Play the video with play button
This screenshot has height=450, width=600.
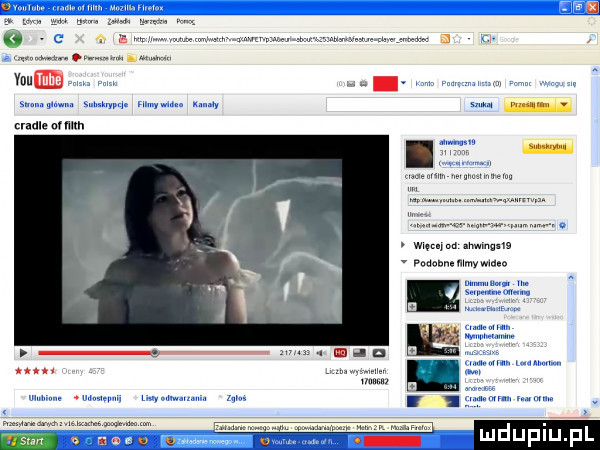[x=23, y=353]
